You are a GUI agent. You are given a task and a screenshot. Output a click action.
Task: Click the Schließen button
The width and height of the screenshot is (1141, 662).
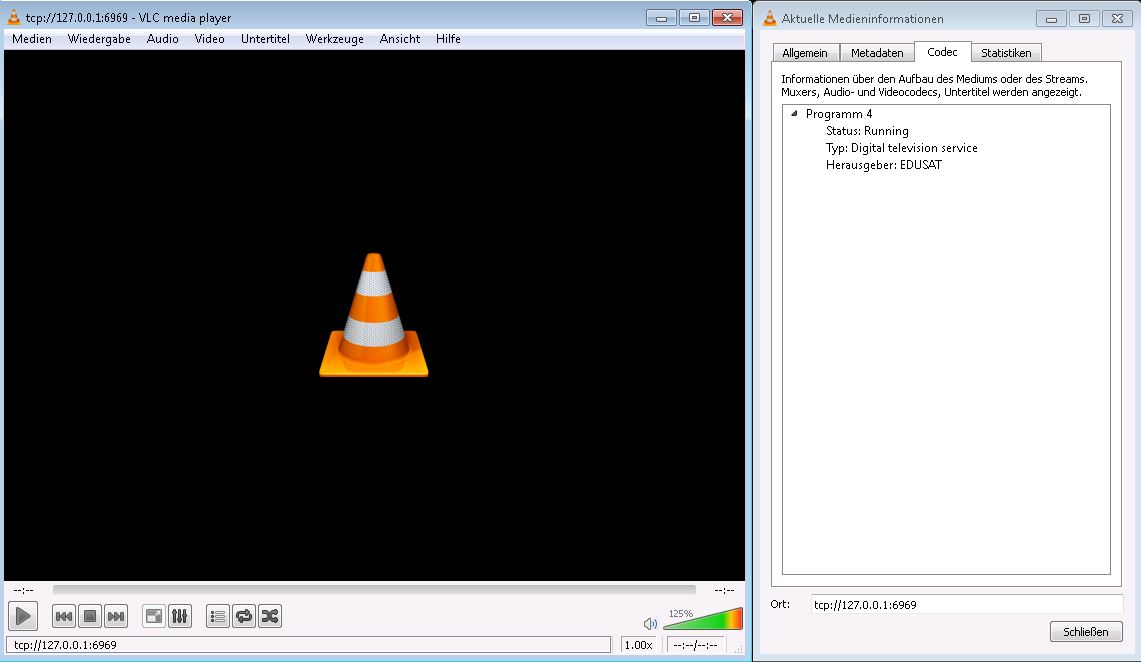coord(1086,631)
